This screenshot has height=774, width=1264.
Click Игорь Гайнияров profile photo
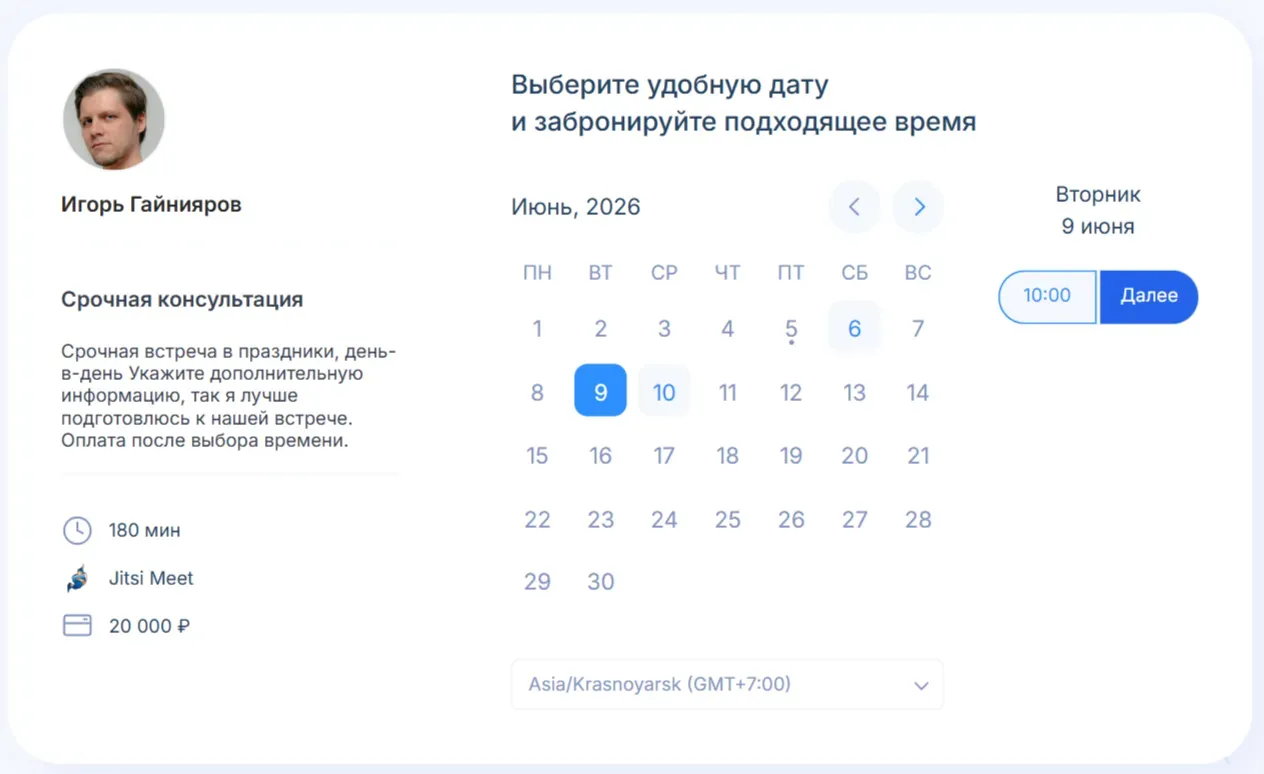113,119
